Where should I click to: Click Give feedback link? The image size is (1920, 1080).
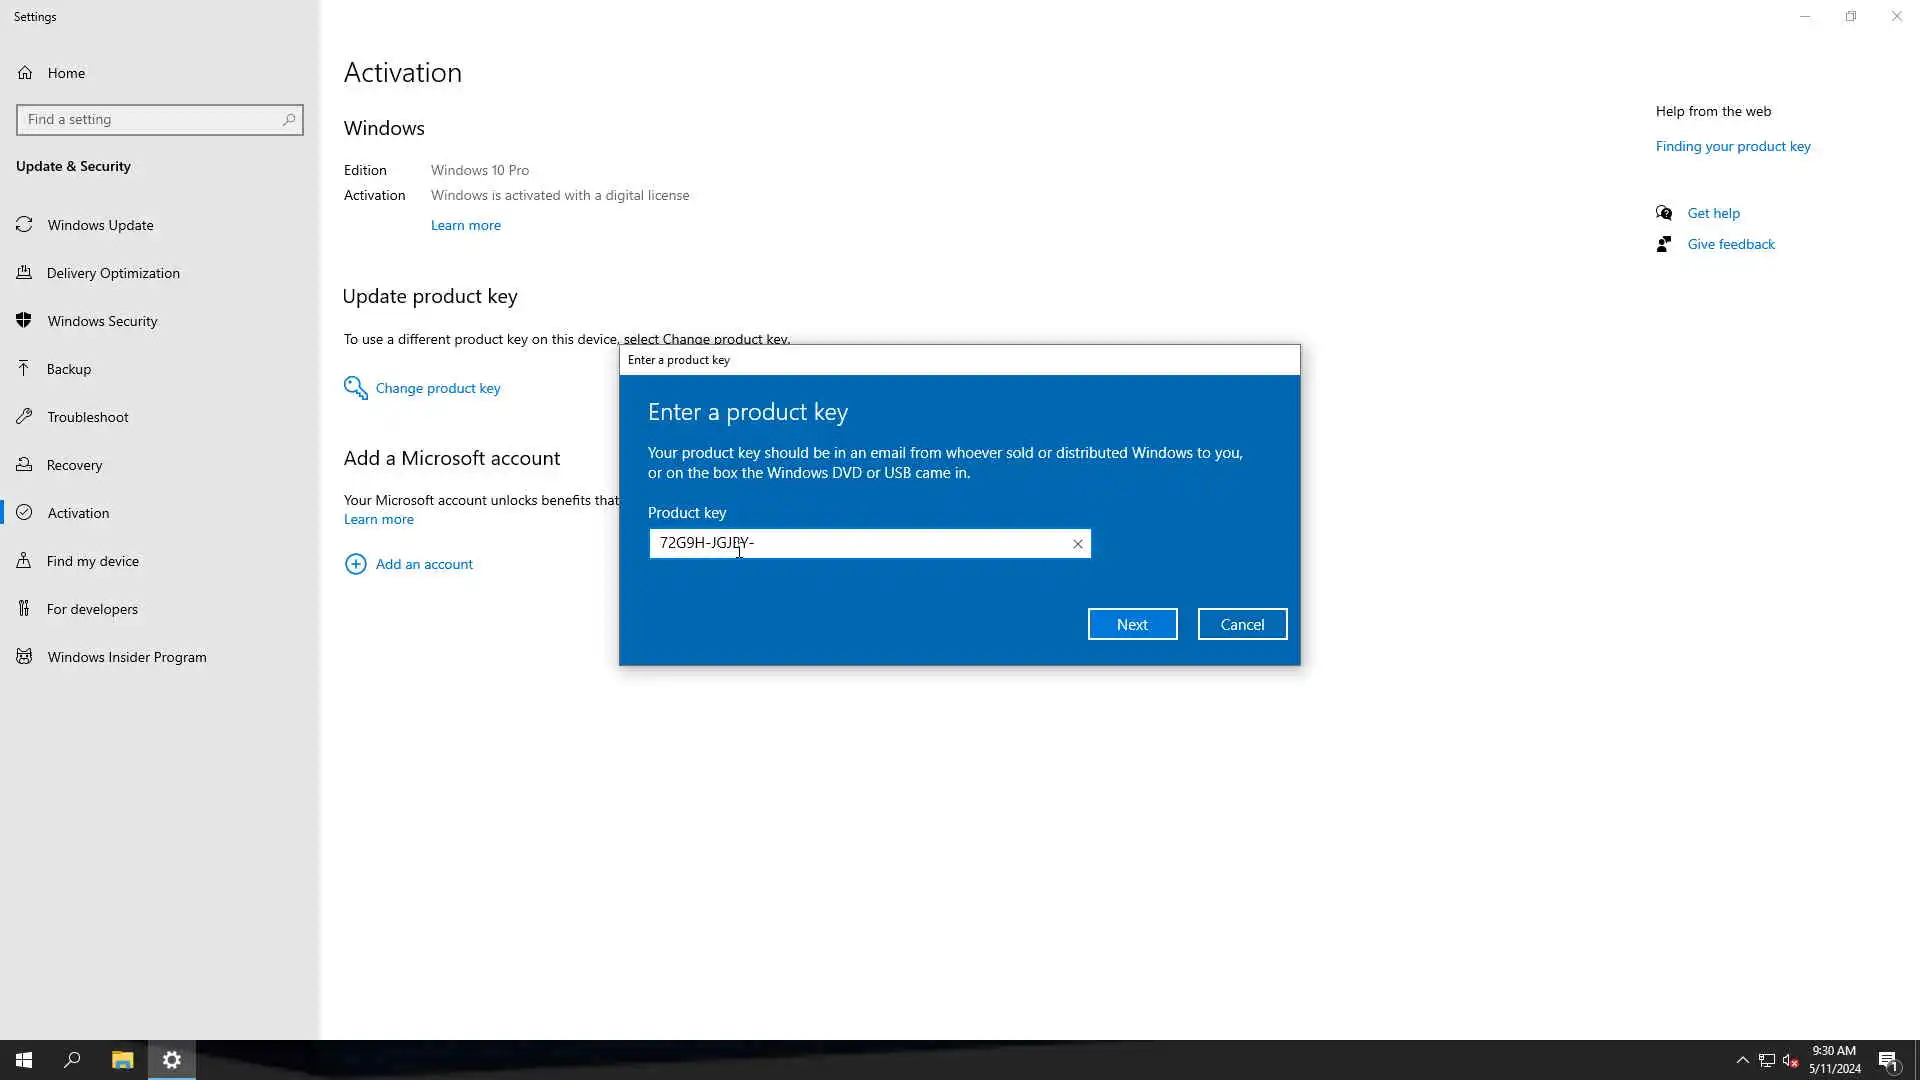point(1730,244)
